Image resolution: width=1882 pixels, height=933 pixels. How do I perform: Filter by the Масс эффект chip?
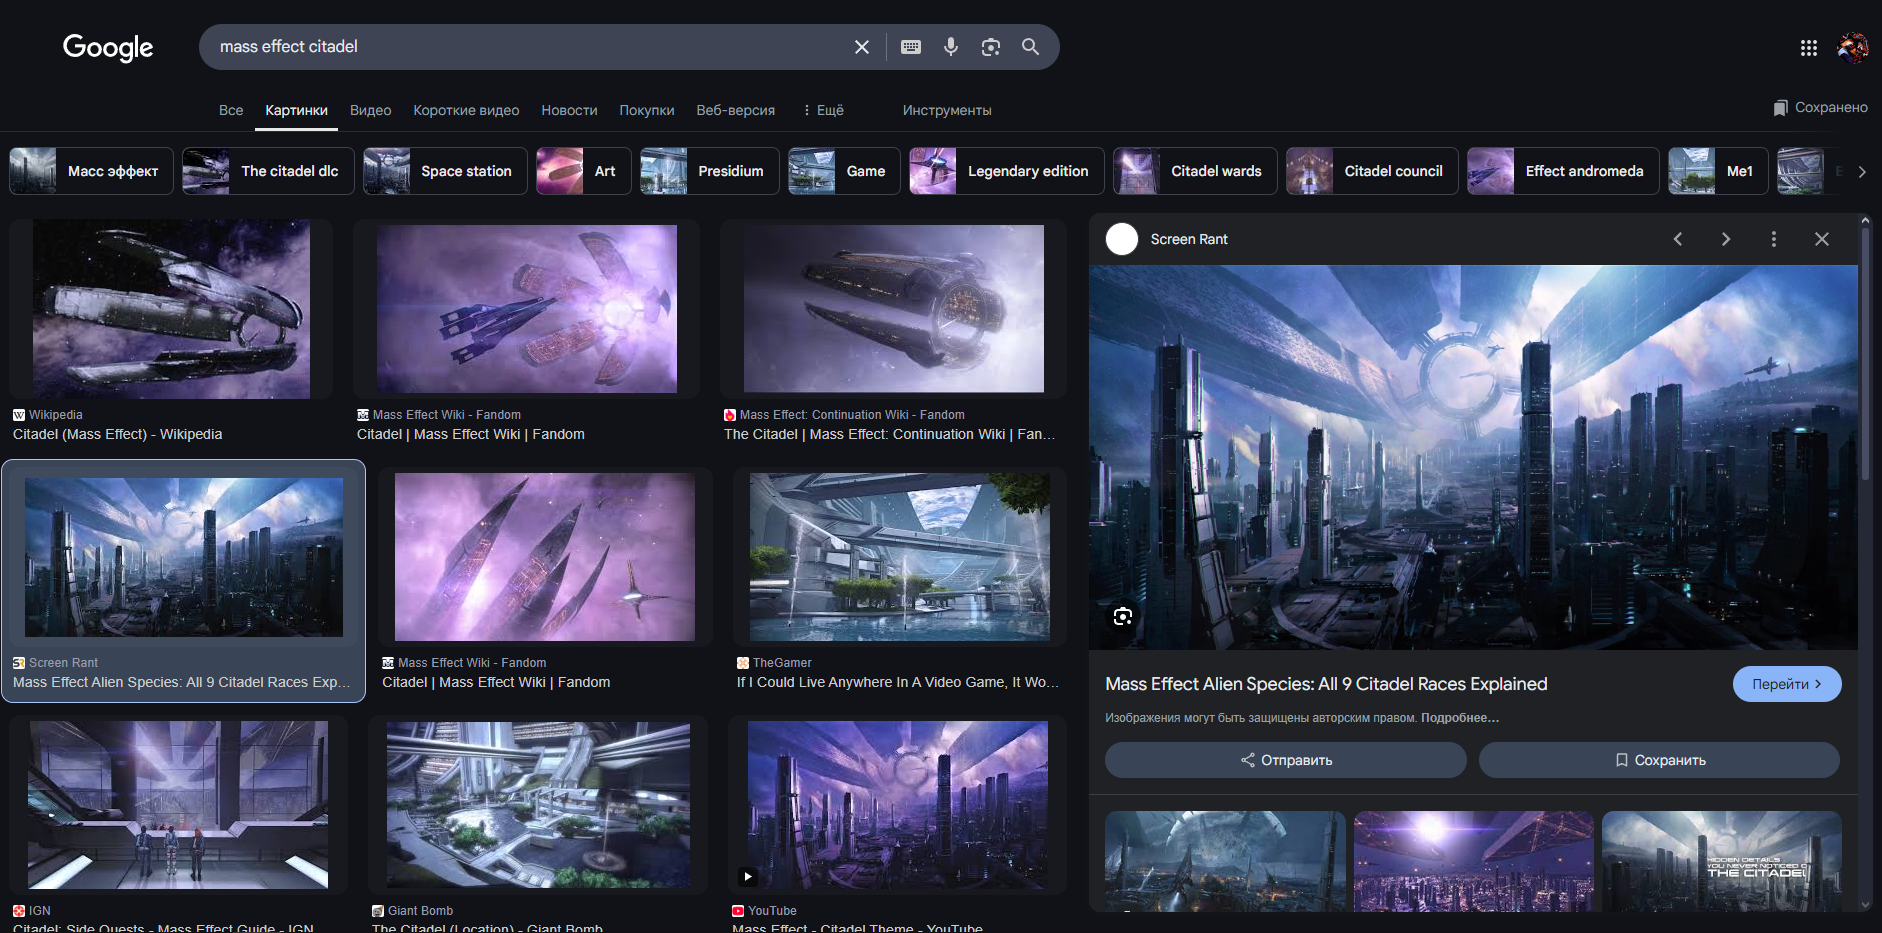tap(91, 171)
